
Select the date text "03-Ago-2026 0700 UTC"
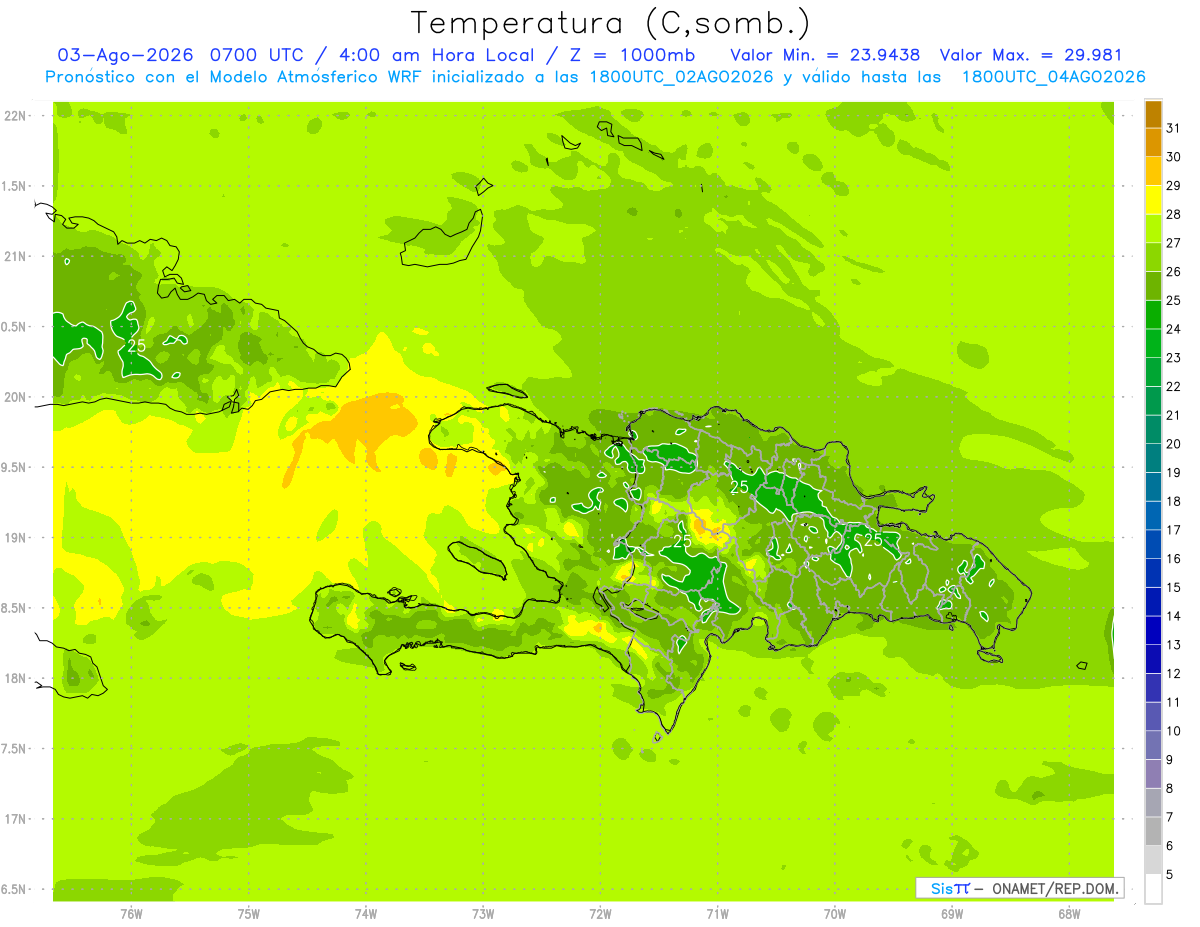[179, 55]
